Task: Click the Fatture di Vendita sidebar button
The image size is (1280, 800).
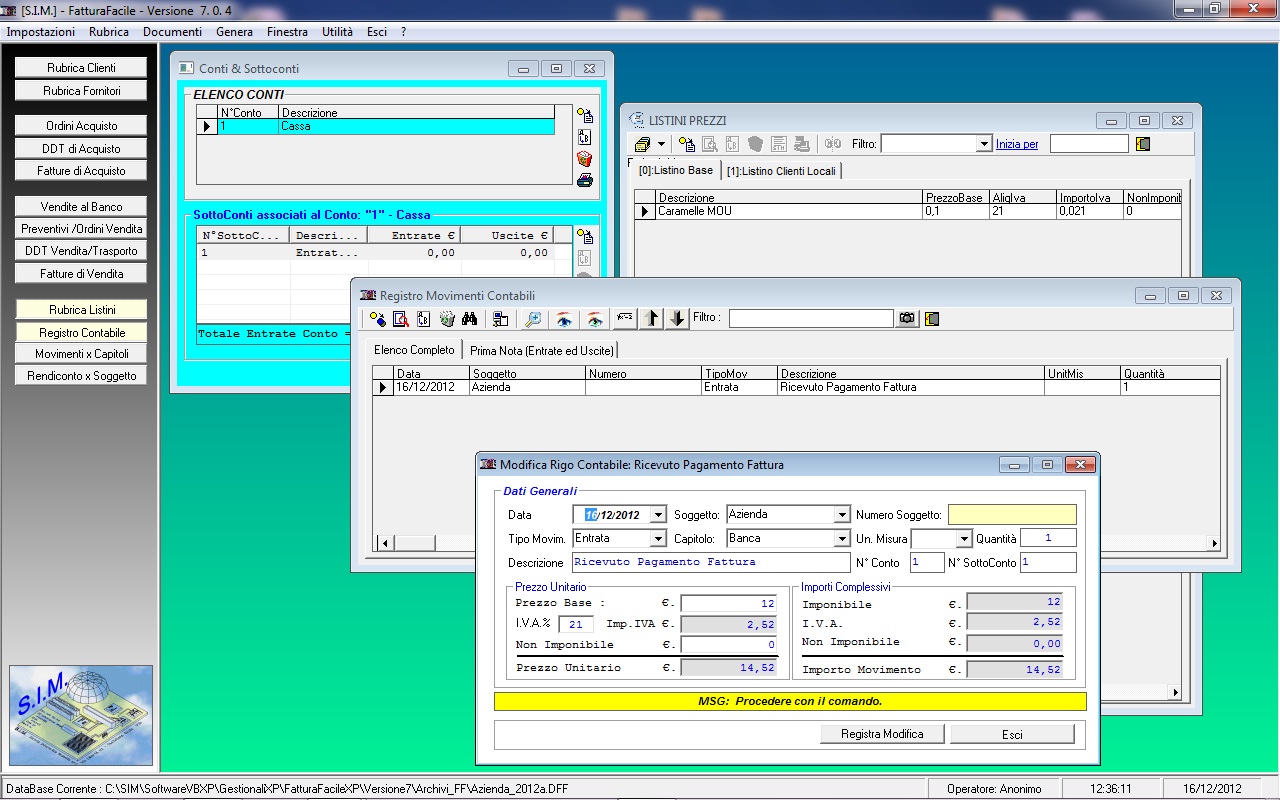Action: (81, 273)
